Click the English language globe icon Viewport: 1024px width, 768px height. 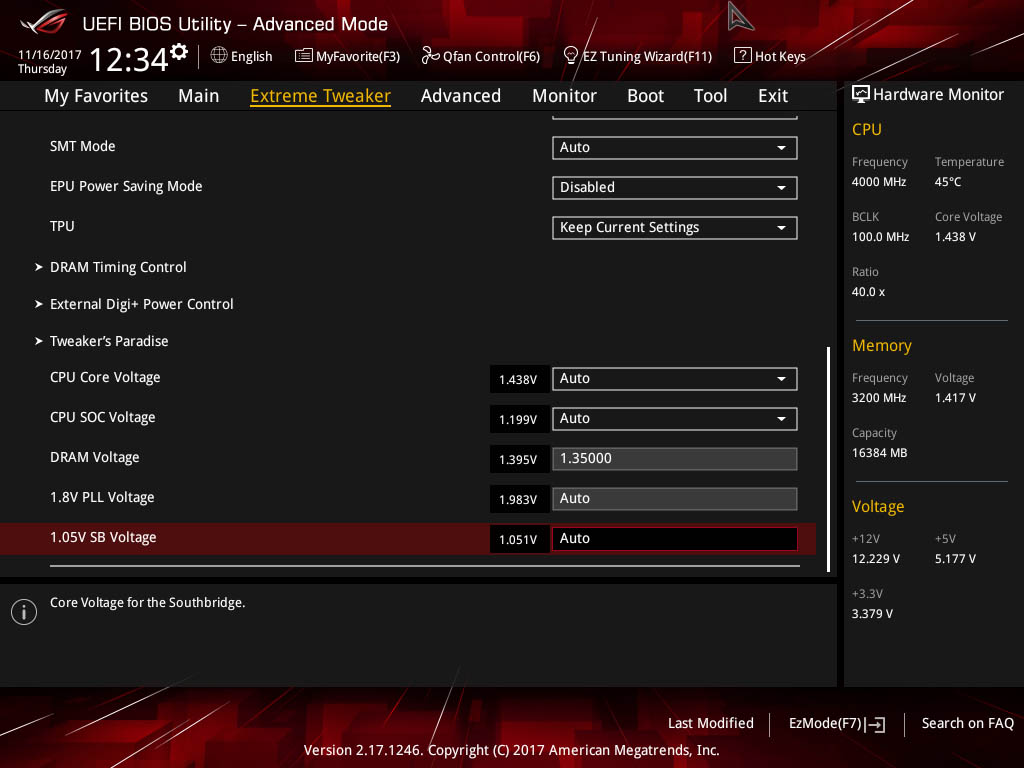(219, 56)
